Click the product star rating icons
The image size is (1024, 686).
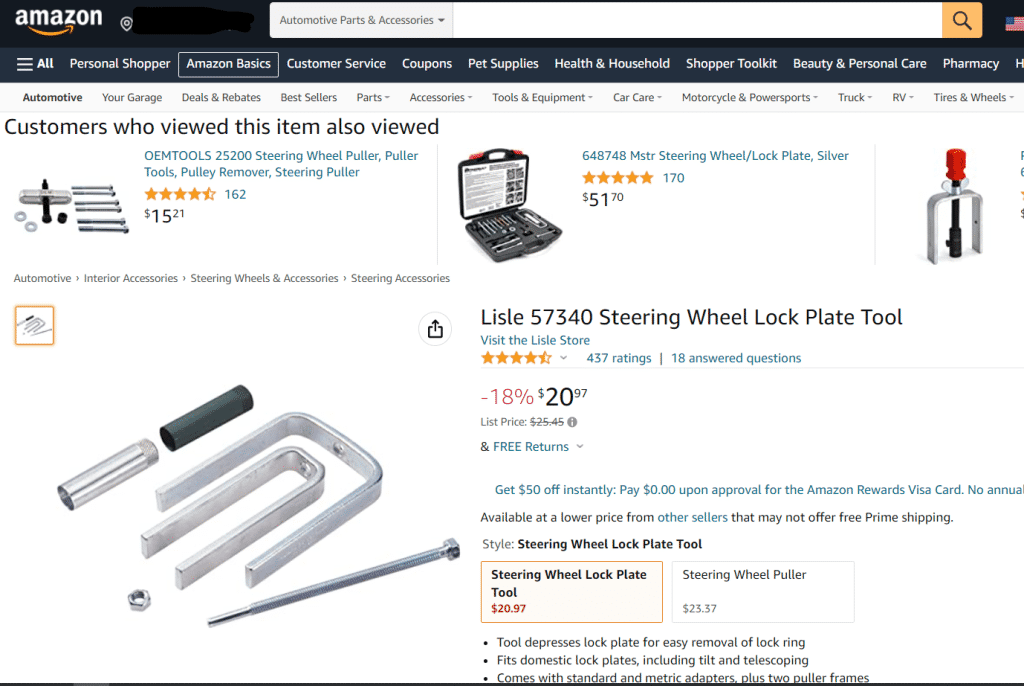pos(516,358)
